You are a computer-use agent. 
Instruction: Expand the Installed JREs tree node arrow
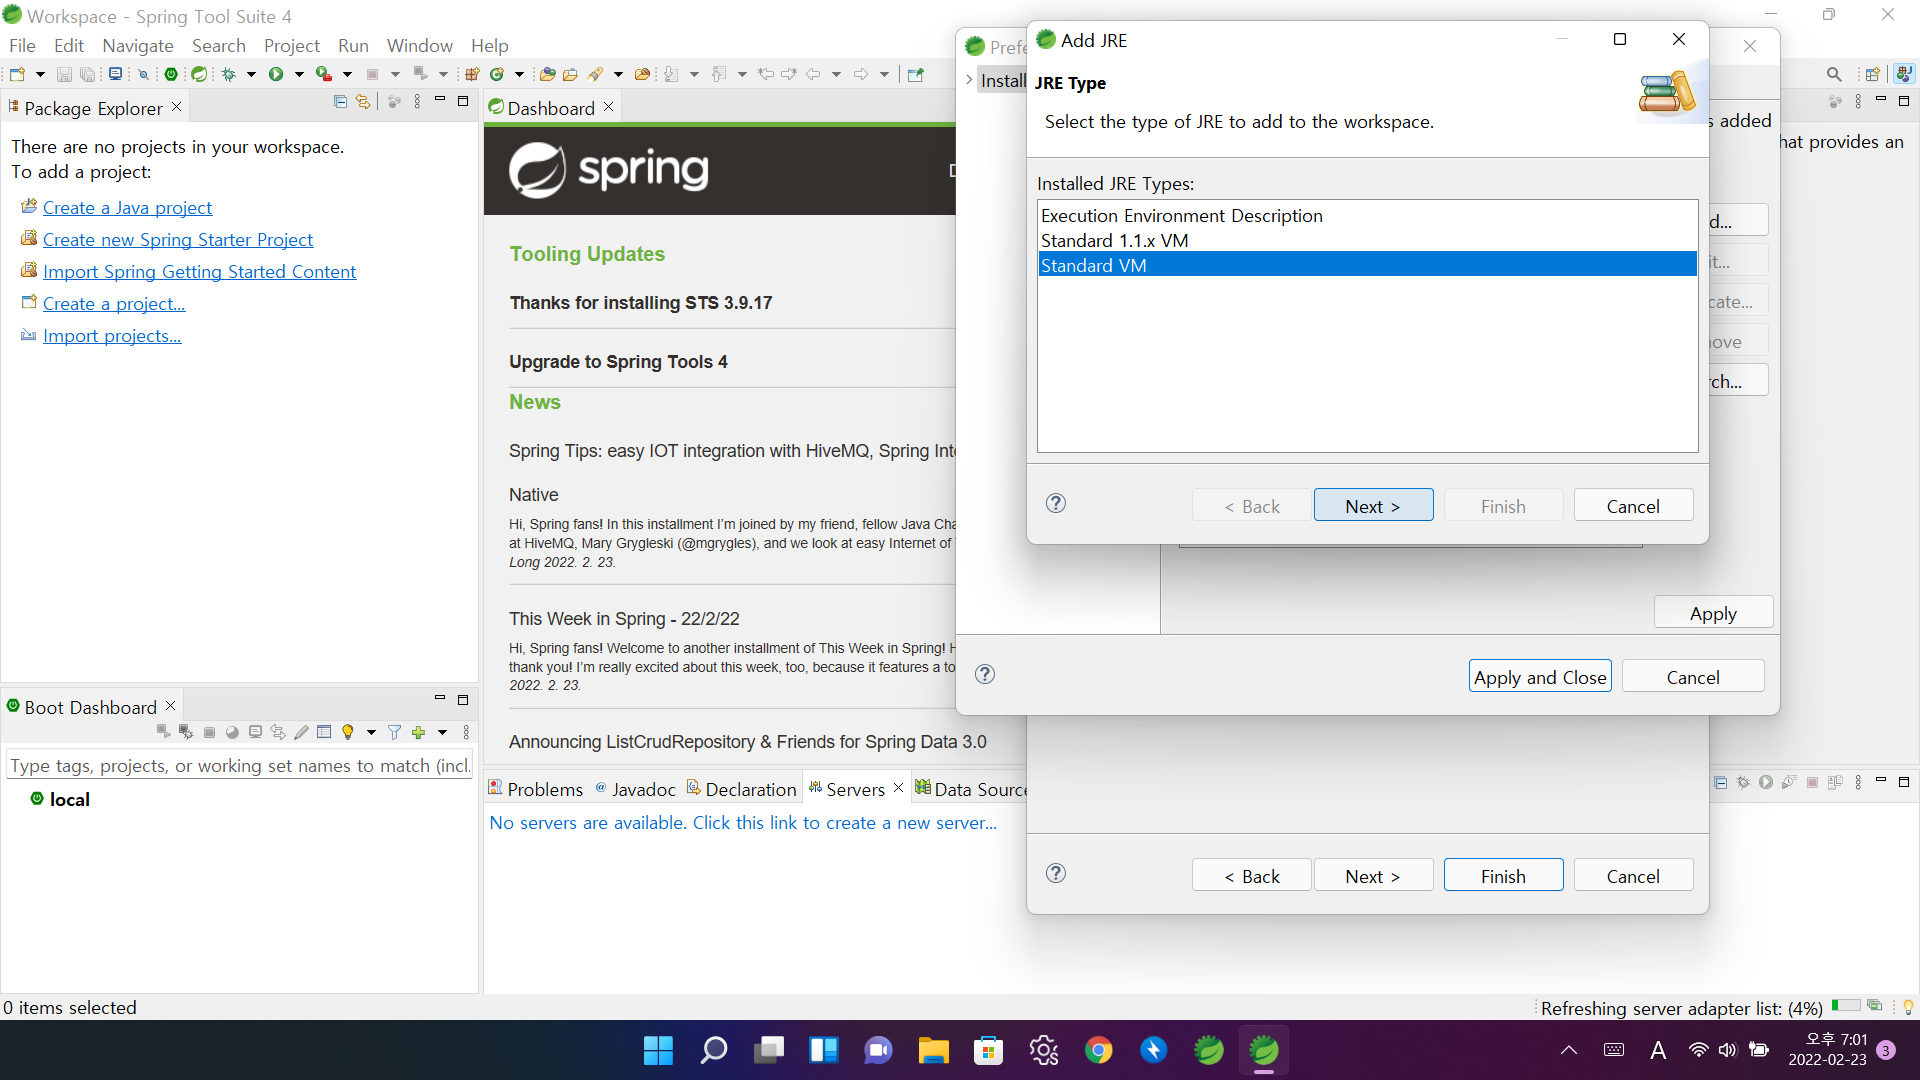969,80
